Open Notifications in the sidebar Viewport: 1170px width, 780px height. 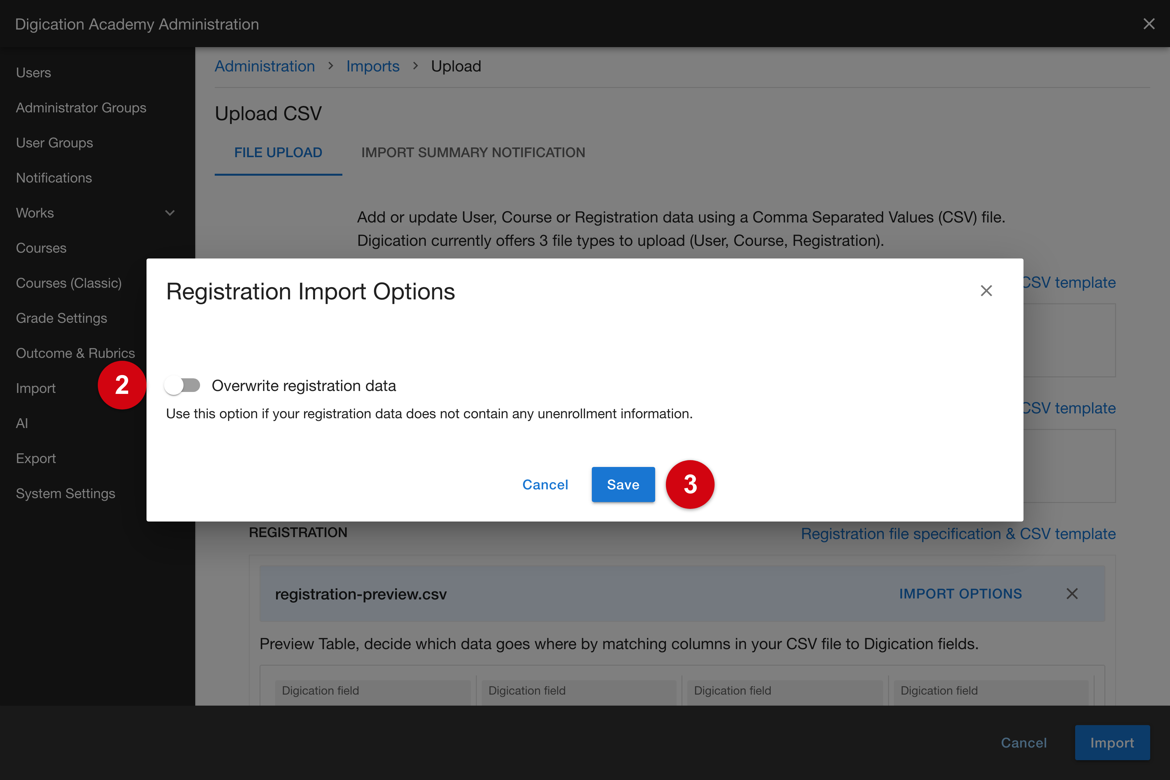click(54, 178)
